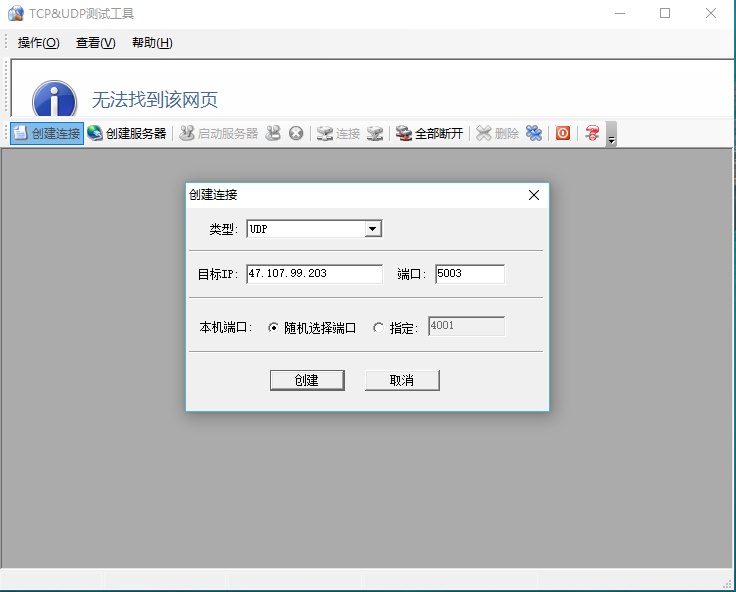Click the round grey X toolbar icon

[x=296, y=133]
